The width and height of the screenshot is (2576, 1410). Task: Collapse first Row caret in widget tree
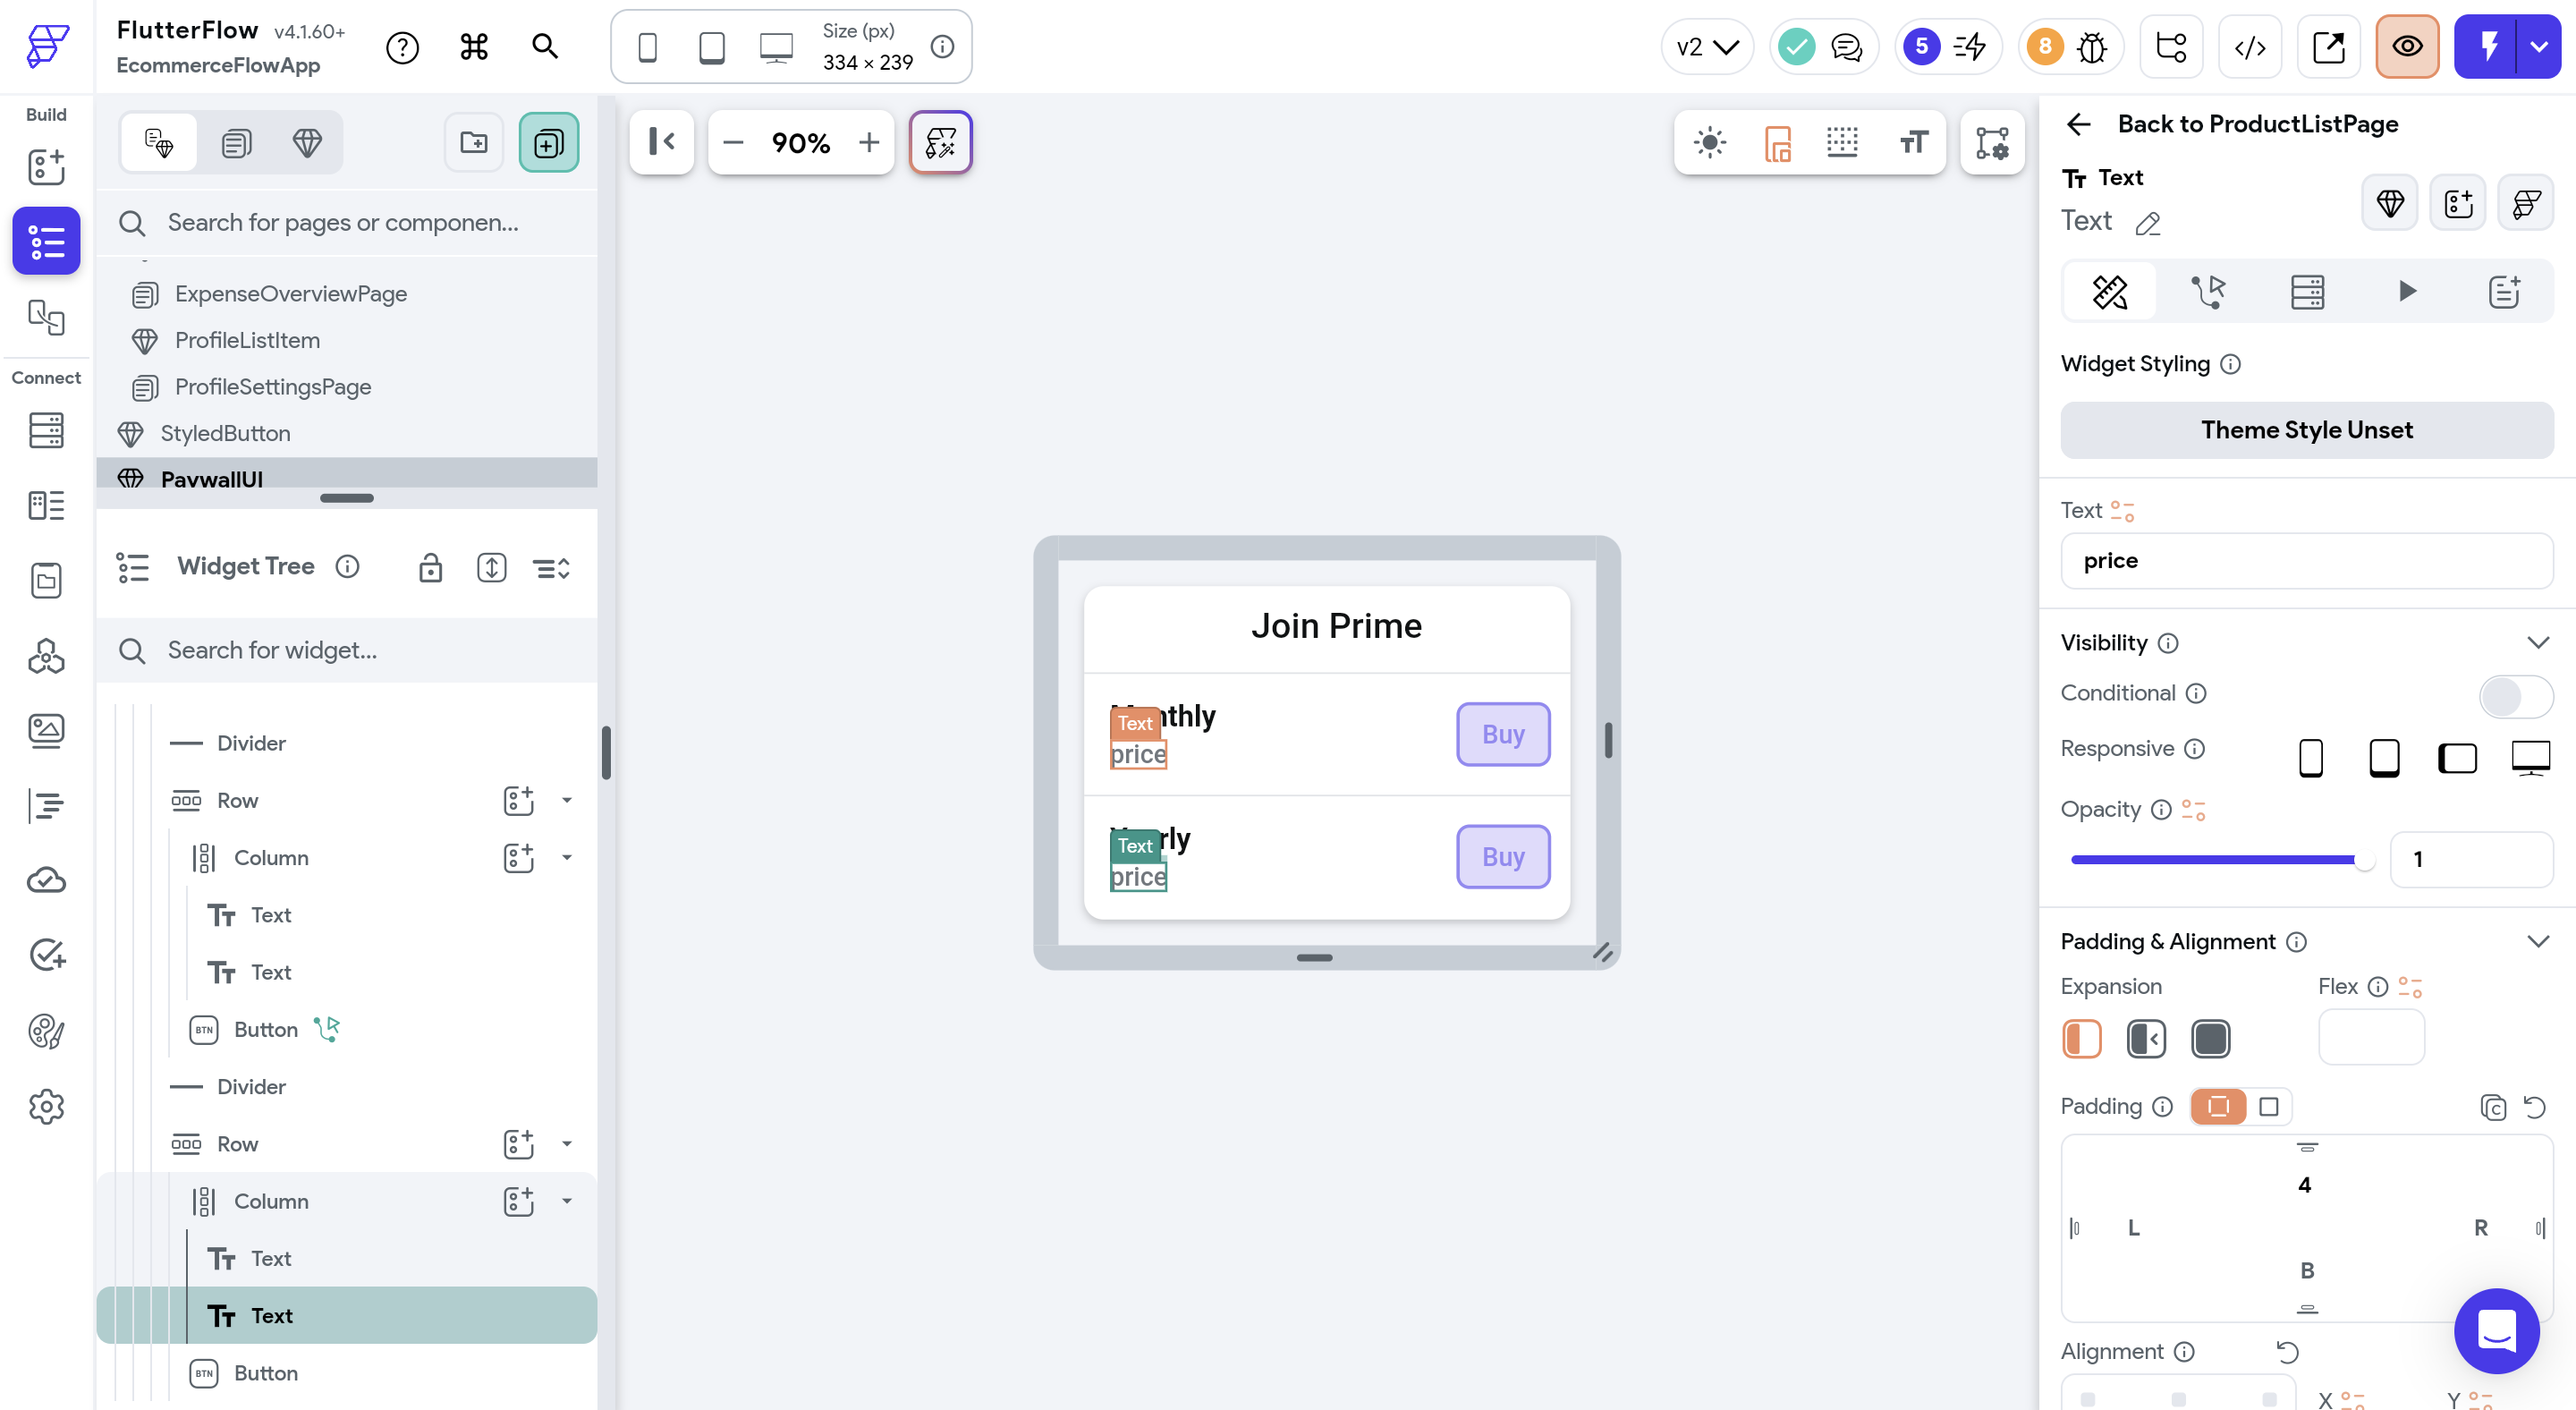pos(567,800)
